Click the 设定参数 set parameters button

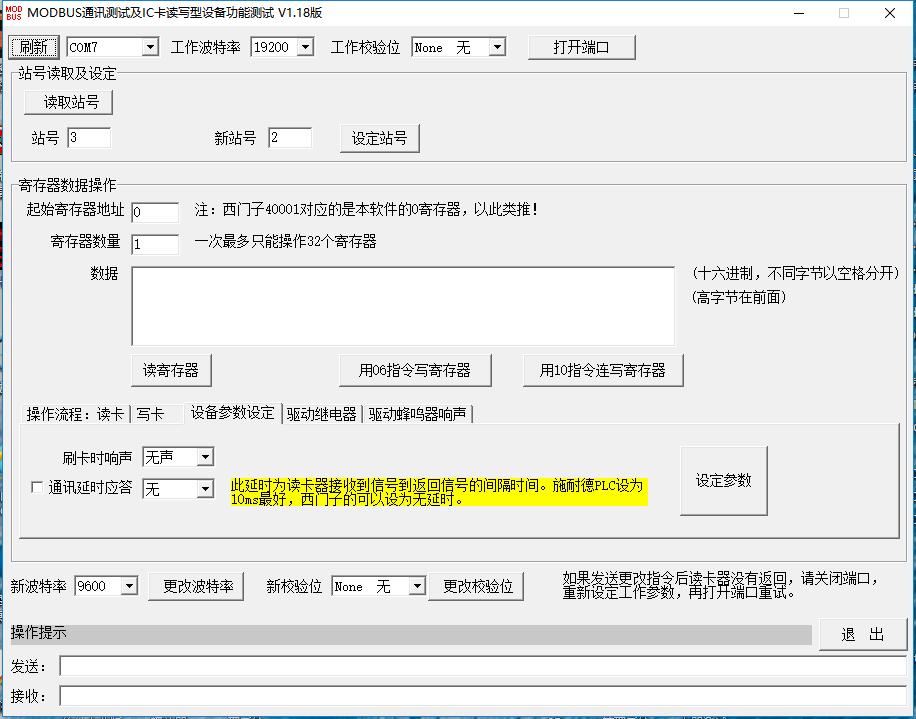[x=723, y=479]
